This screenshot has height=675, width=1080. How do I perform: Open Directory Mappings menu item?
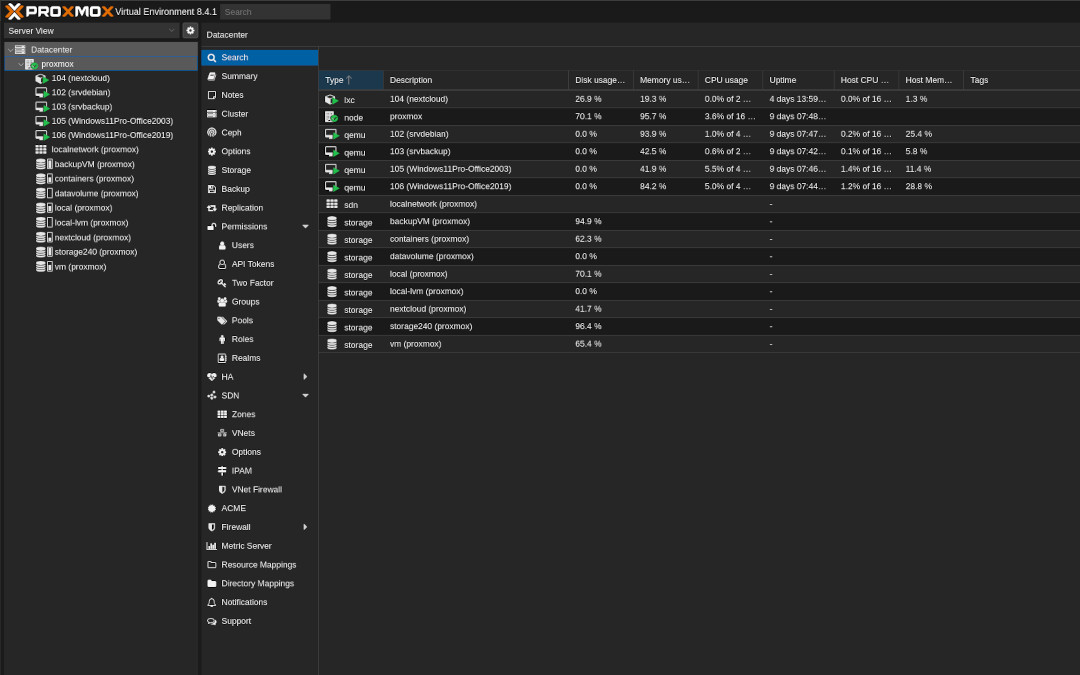click(260, 583)
